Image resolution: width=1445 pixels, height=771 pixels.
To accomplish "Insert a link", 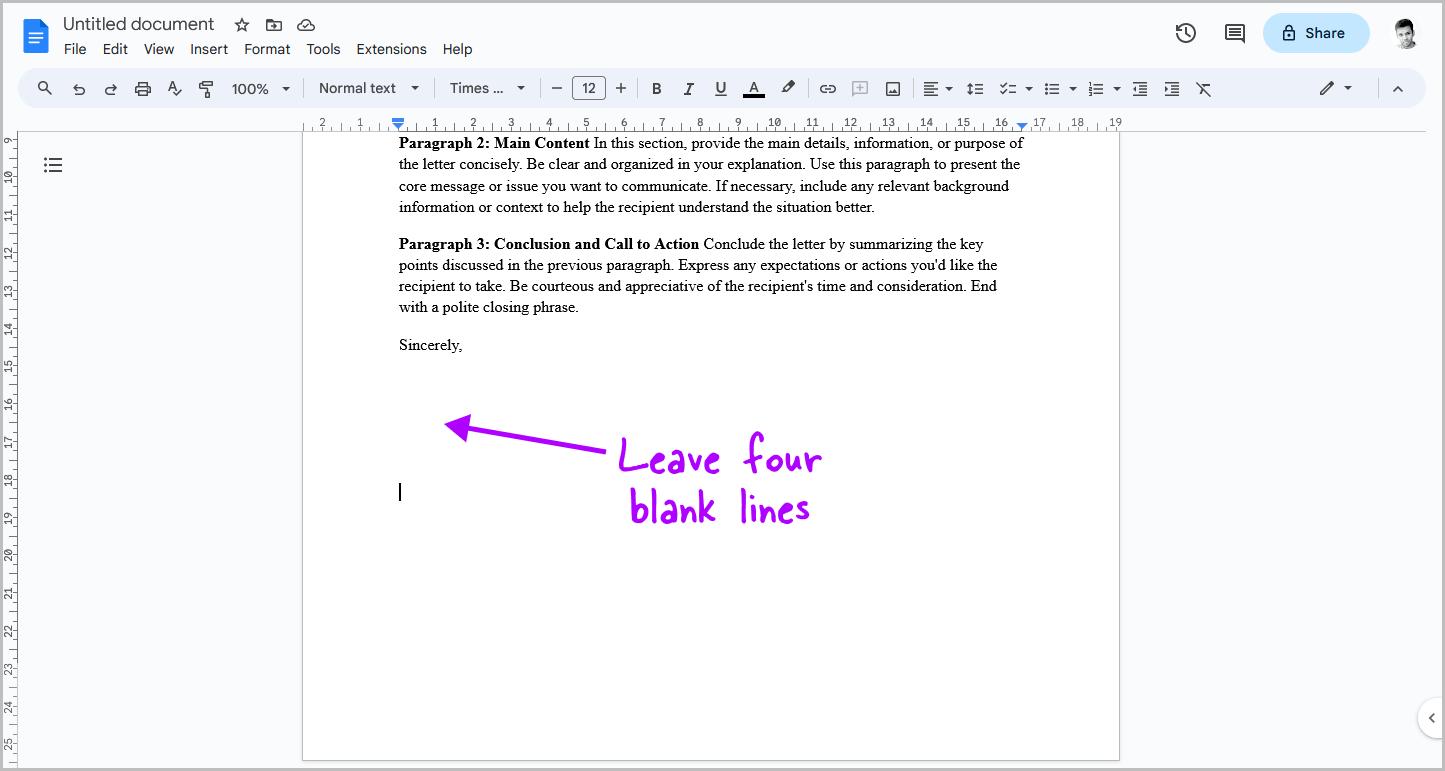I will pos(827,88).
